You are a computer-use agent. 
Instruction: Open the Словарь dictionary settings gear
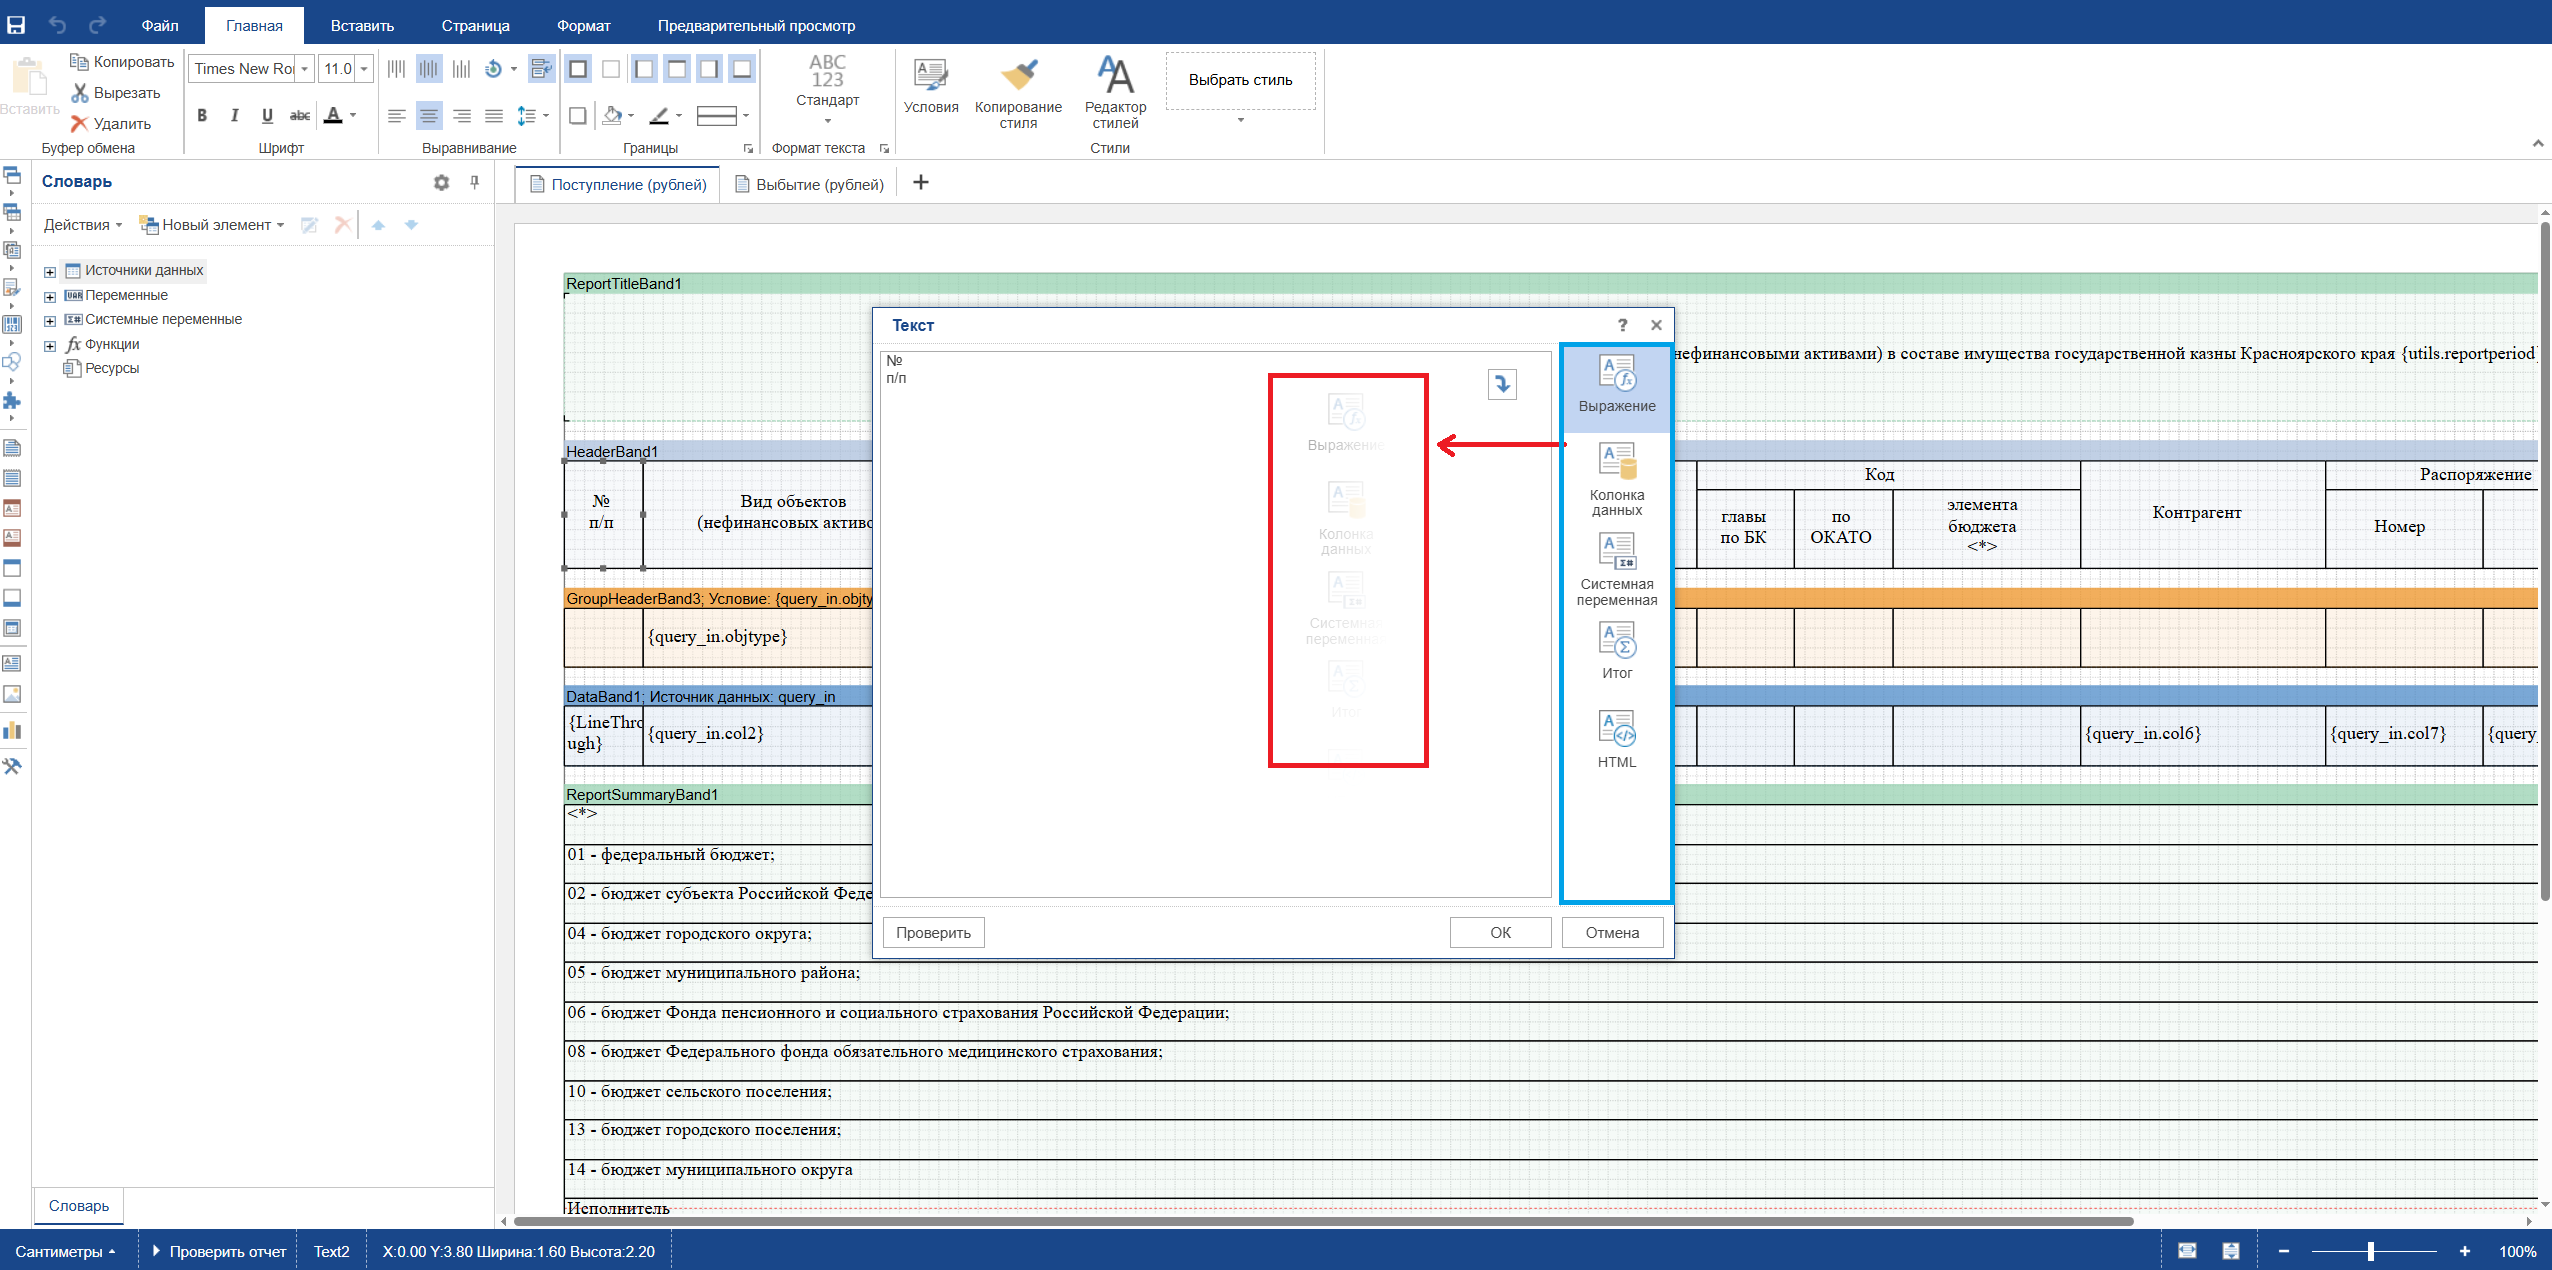click(441, 182)
